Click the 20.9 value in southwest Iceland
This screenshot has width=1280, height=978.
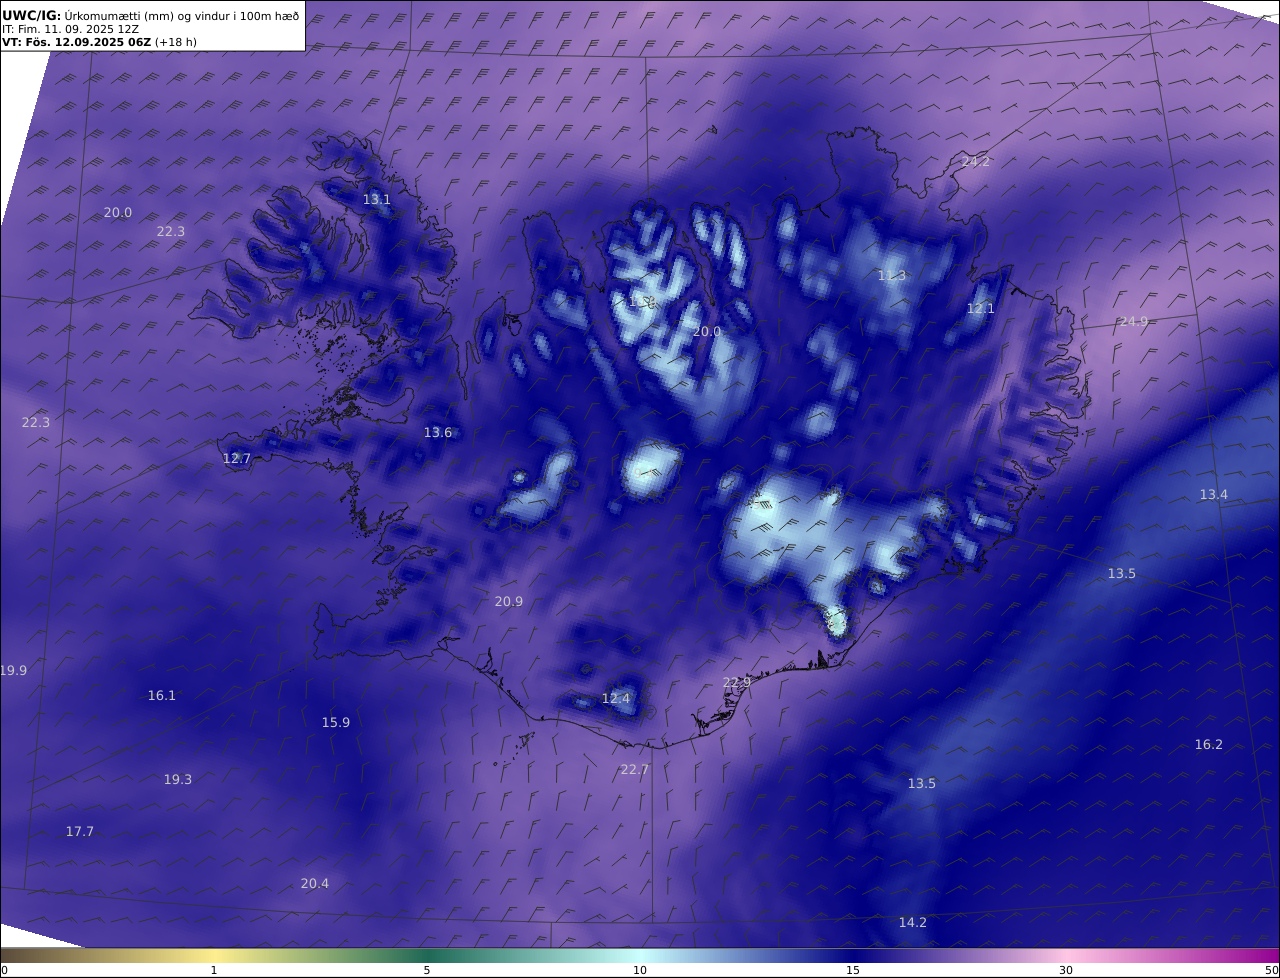point(509,601)
